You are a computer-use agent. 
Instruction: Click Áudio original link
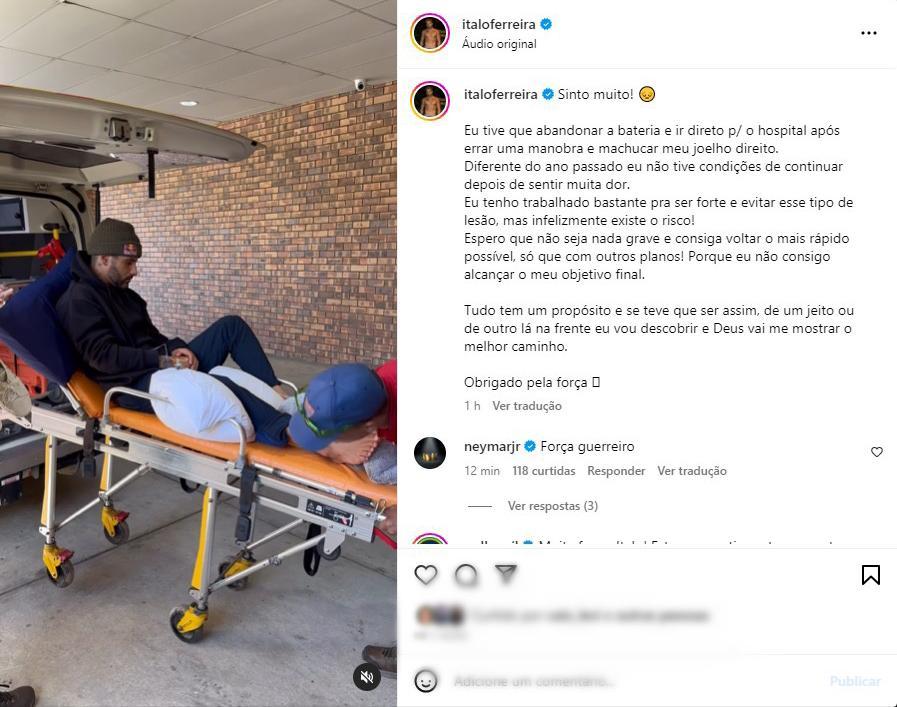[499, 43]
